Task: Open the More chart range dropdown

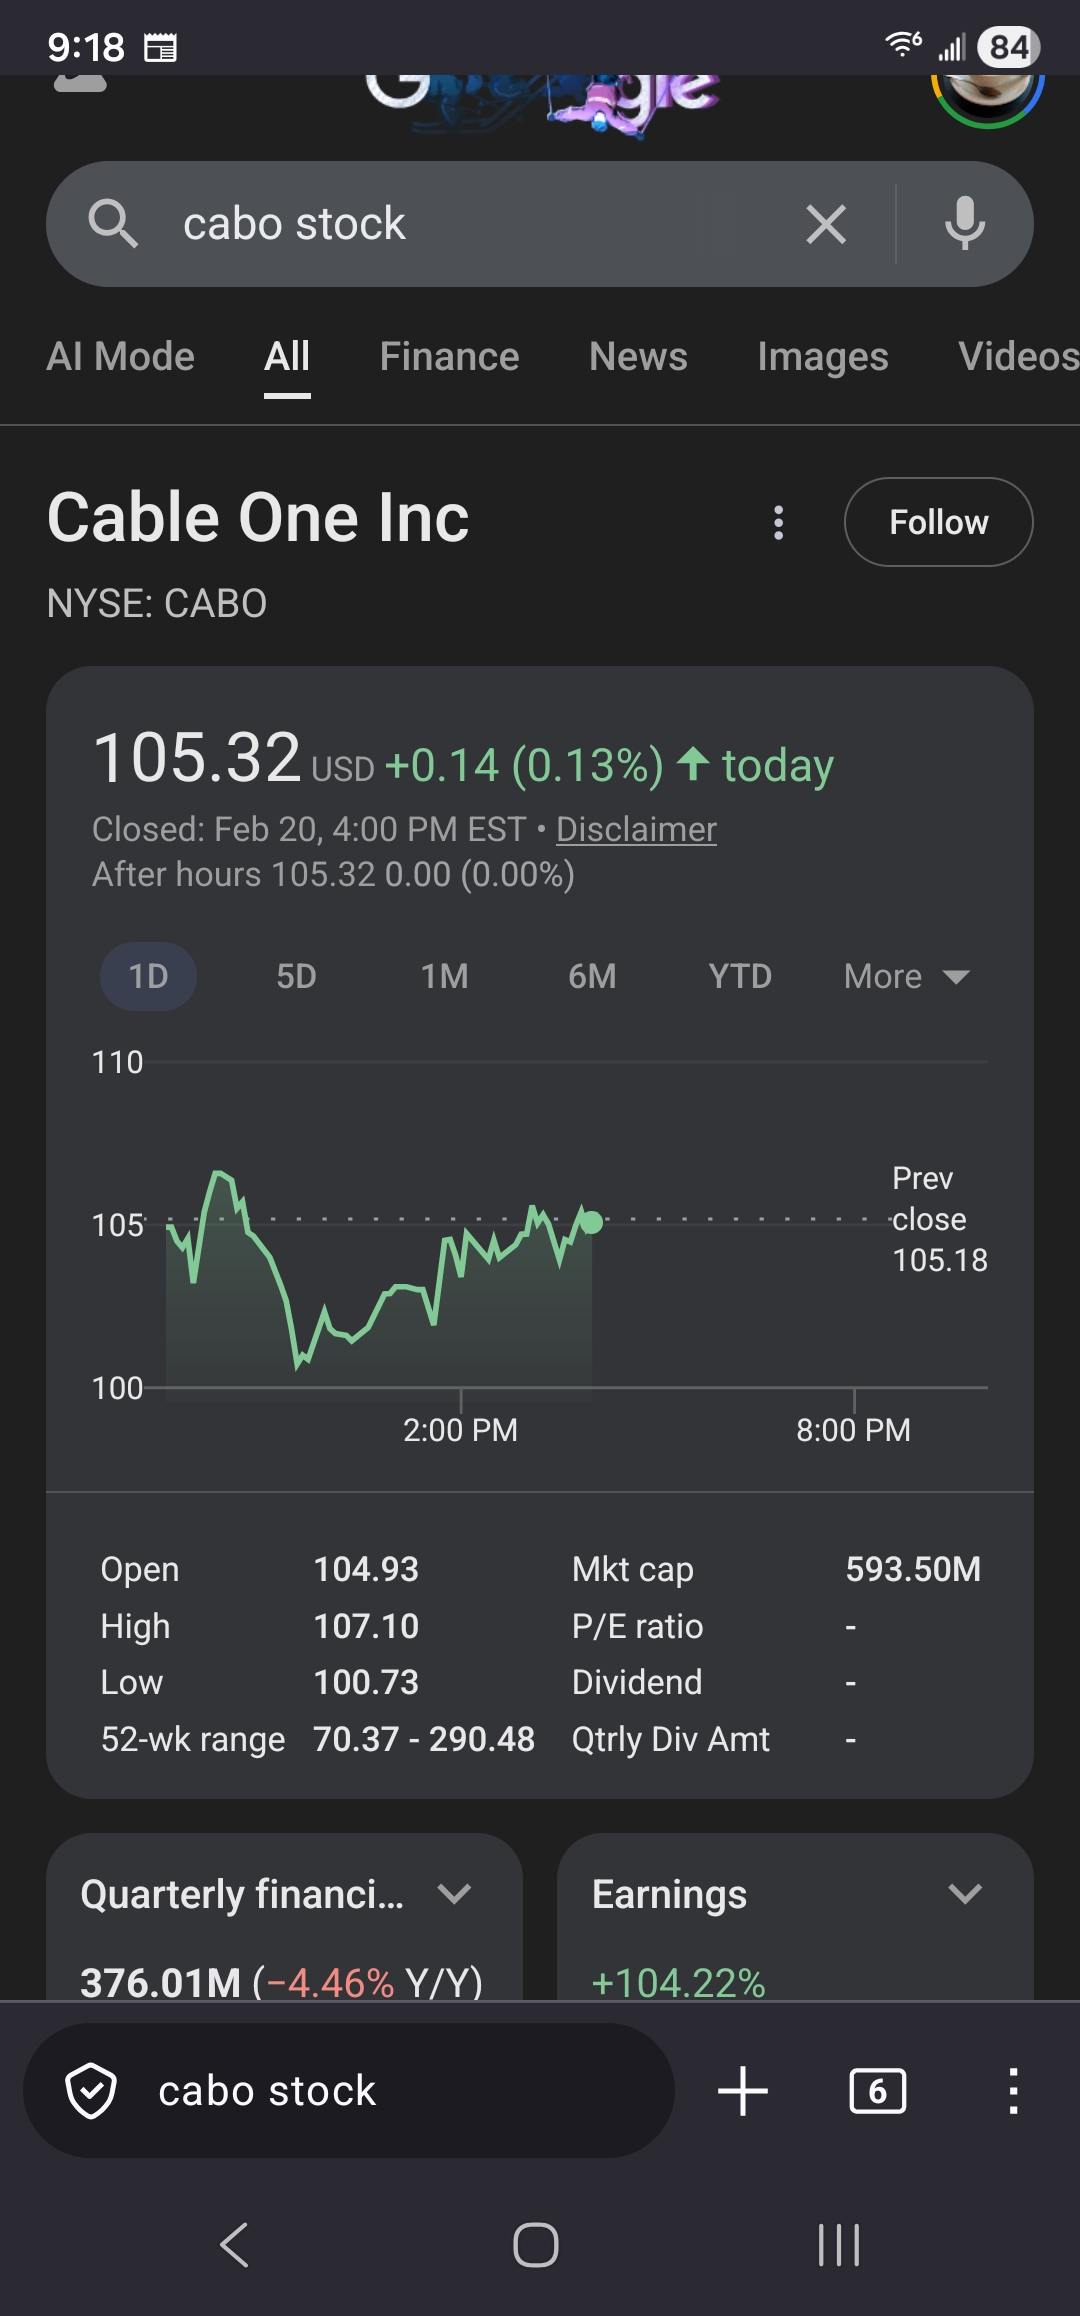Action: (906, 976)
